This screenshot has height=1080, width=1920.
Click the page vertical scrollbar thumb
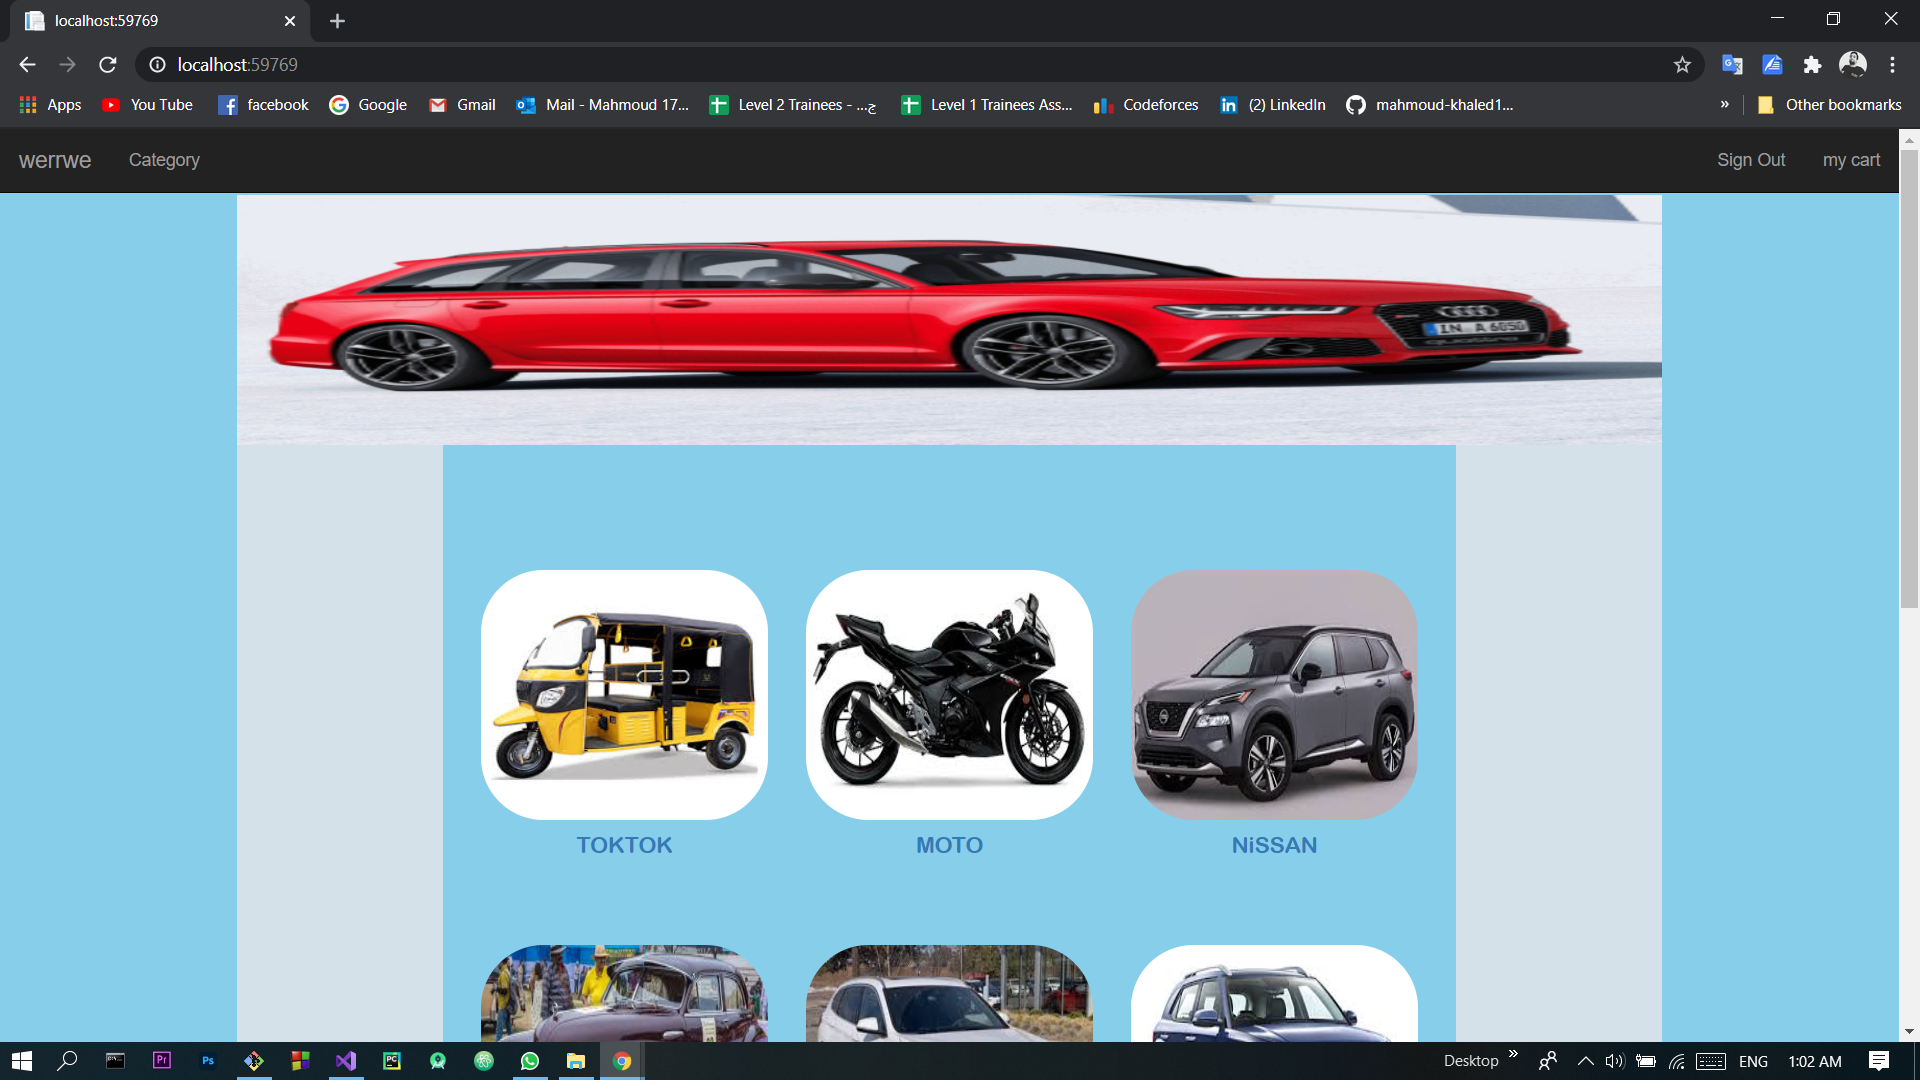tap(1909, 378)
